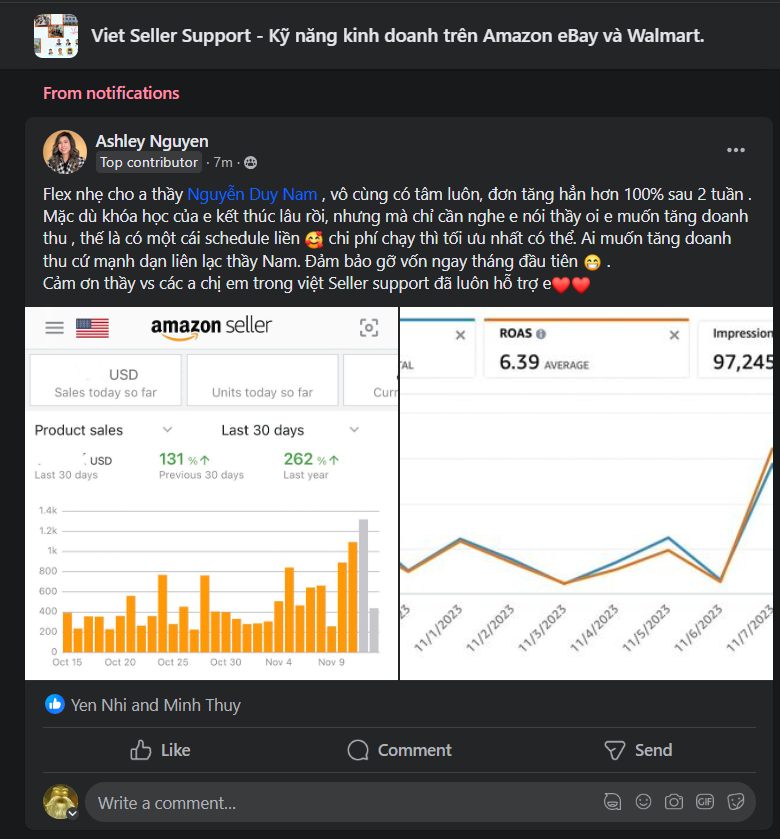Like the post by Ashley Nguyen
The image size is (780, 839).
160,750
